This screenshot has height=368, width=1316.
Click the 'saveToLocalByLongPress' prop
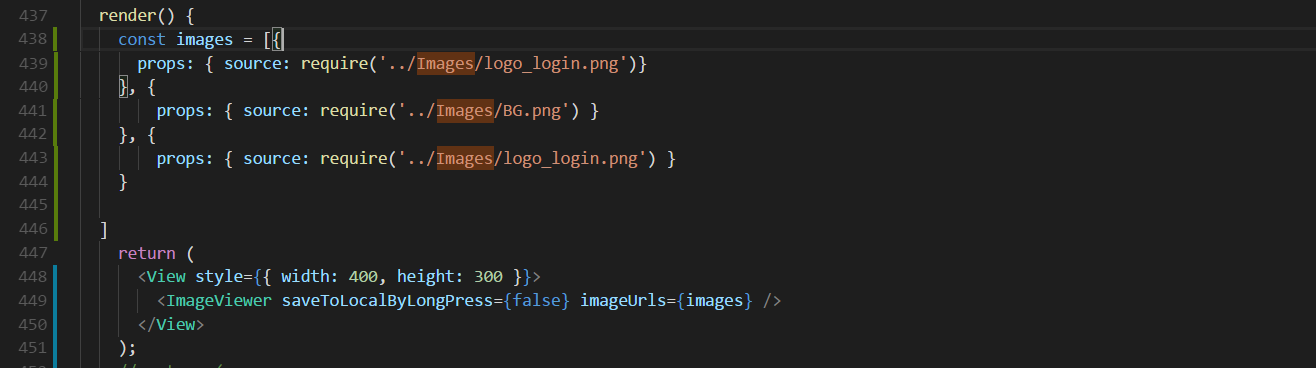pyautogui.click(x=387, y=300)
